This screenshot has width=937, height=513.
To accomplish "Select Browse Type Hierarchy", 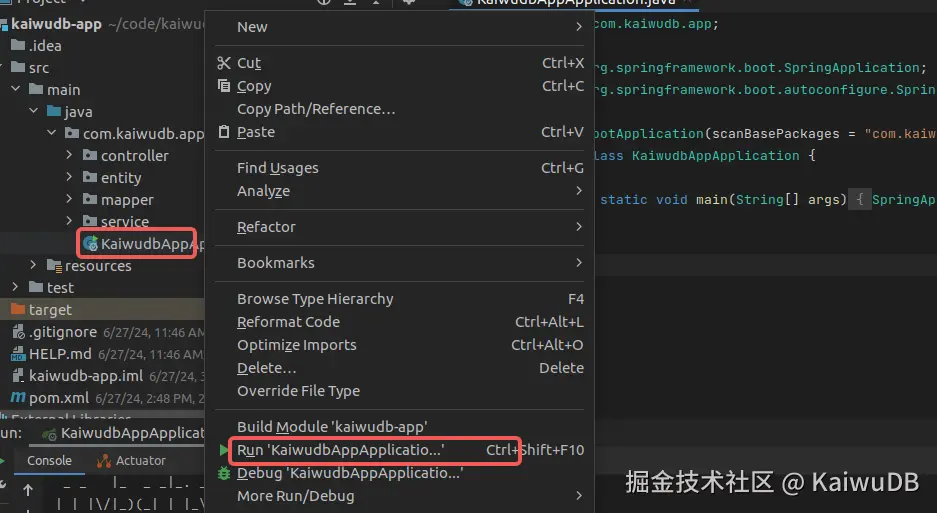I will 399,299.
